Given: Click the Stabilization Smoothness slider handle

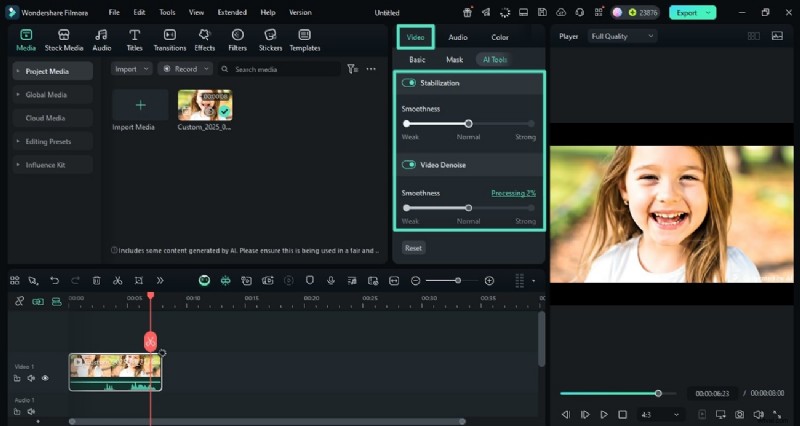Looking at the screenshot, I should [468, 123].
